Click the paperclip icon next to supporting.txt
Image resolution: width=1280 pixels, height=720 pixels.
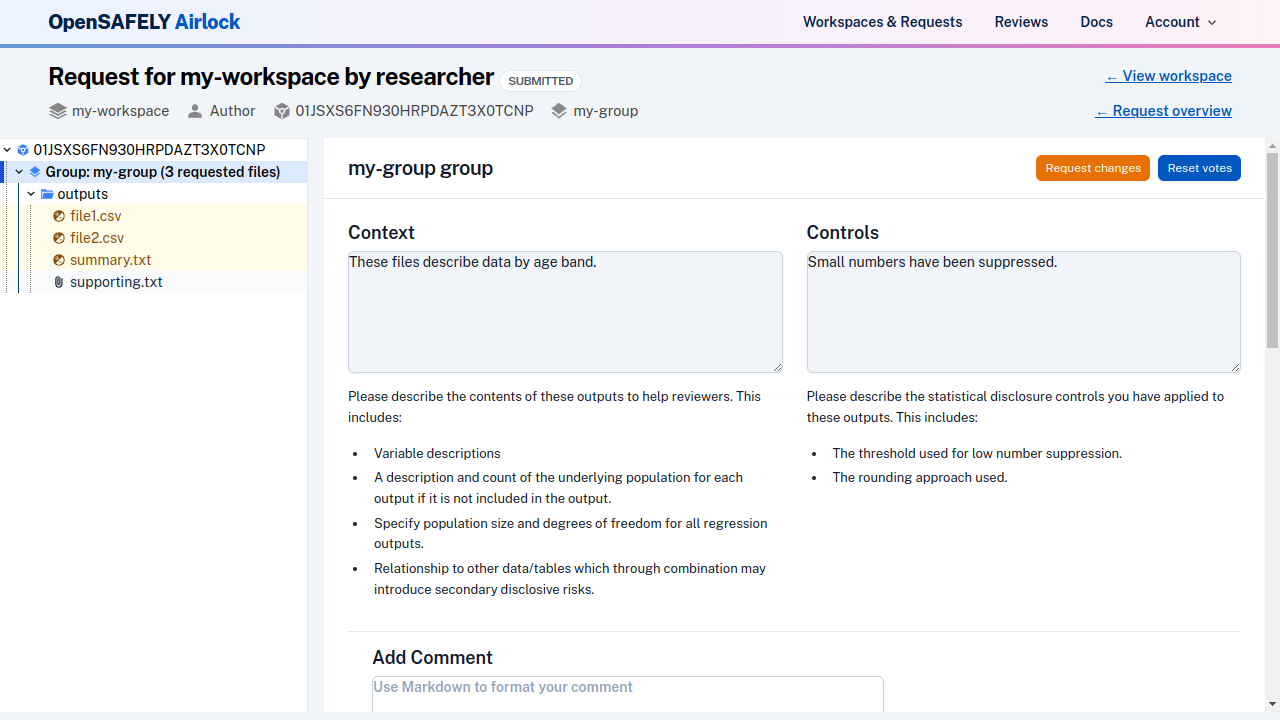58,282
